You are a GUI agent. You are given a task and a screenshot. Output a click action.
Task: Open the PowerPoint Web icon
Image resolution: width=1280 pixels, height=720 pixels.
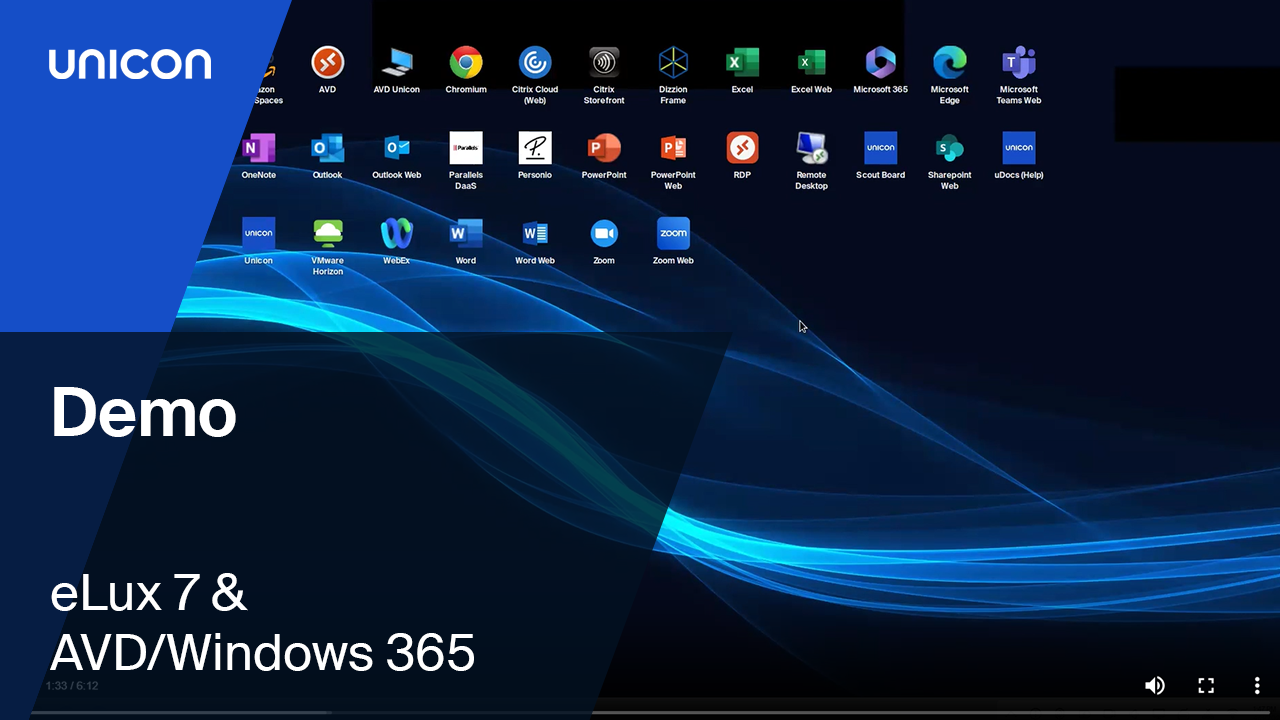(673, 148)
